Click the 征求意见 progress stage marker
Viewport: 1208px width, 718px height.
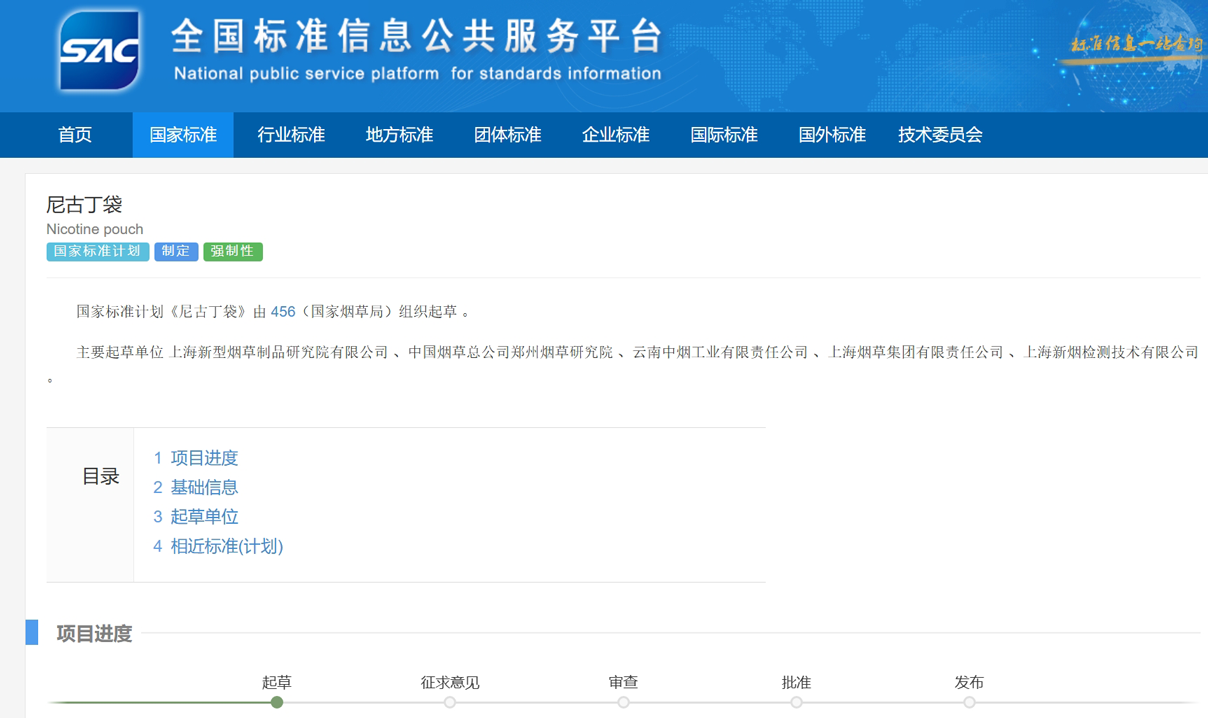450,702
